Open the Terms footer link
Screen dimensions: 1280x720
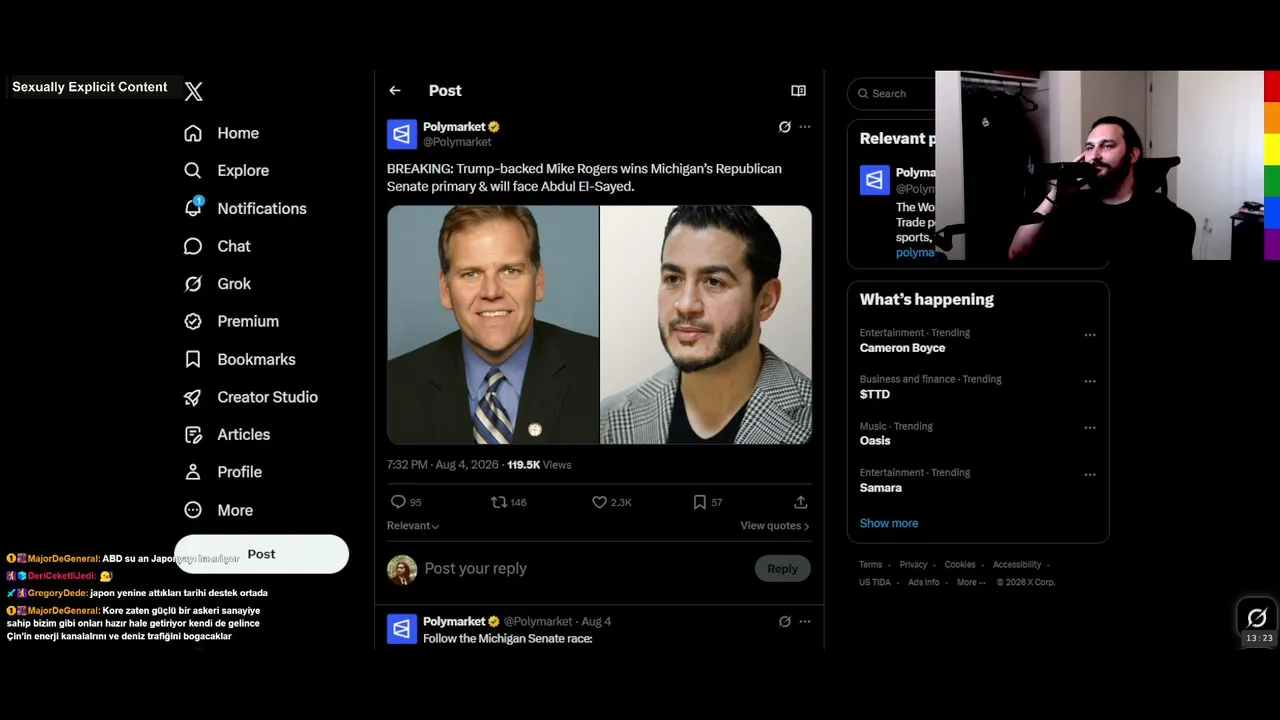point(871,565)
